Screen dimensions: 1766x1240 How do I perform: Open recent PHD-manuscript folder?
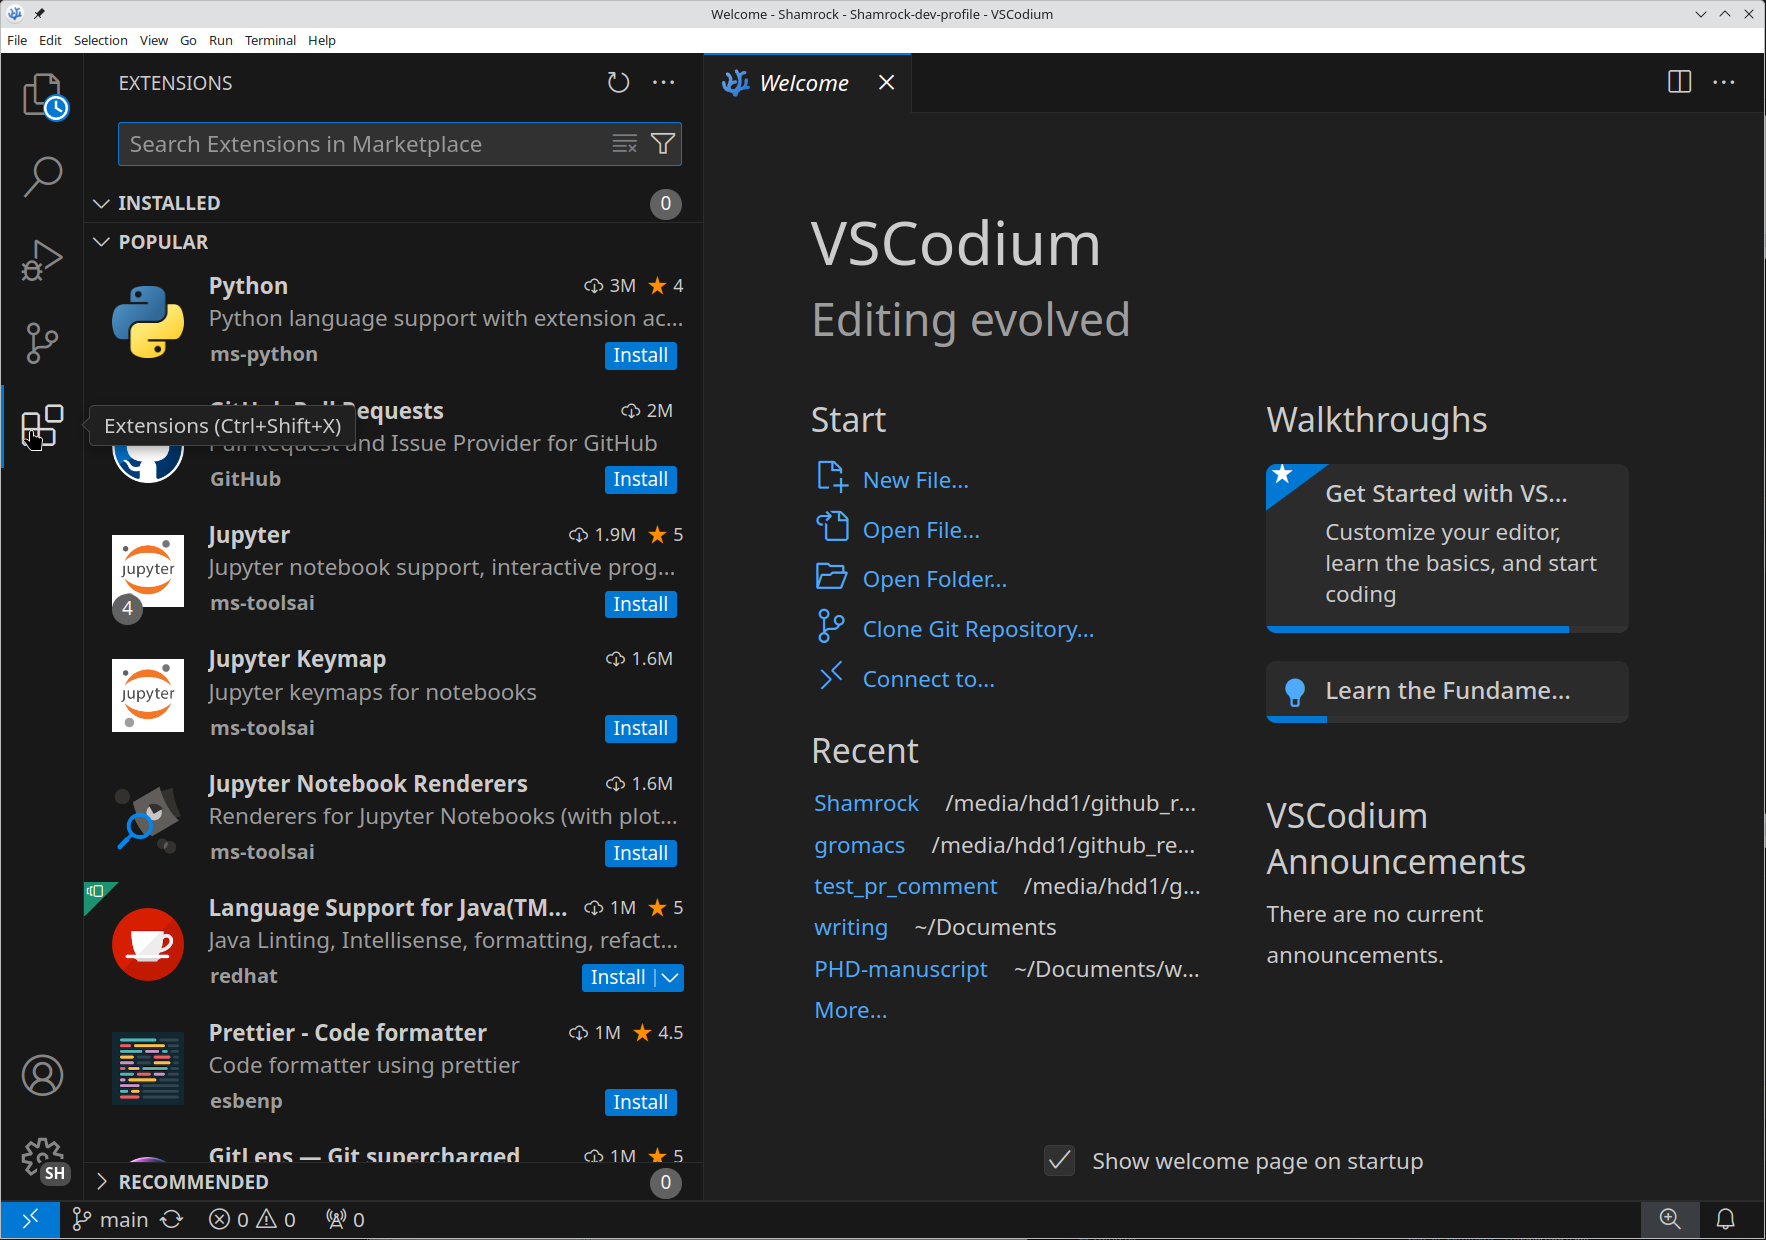900,969
